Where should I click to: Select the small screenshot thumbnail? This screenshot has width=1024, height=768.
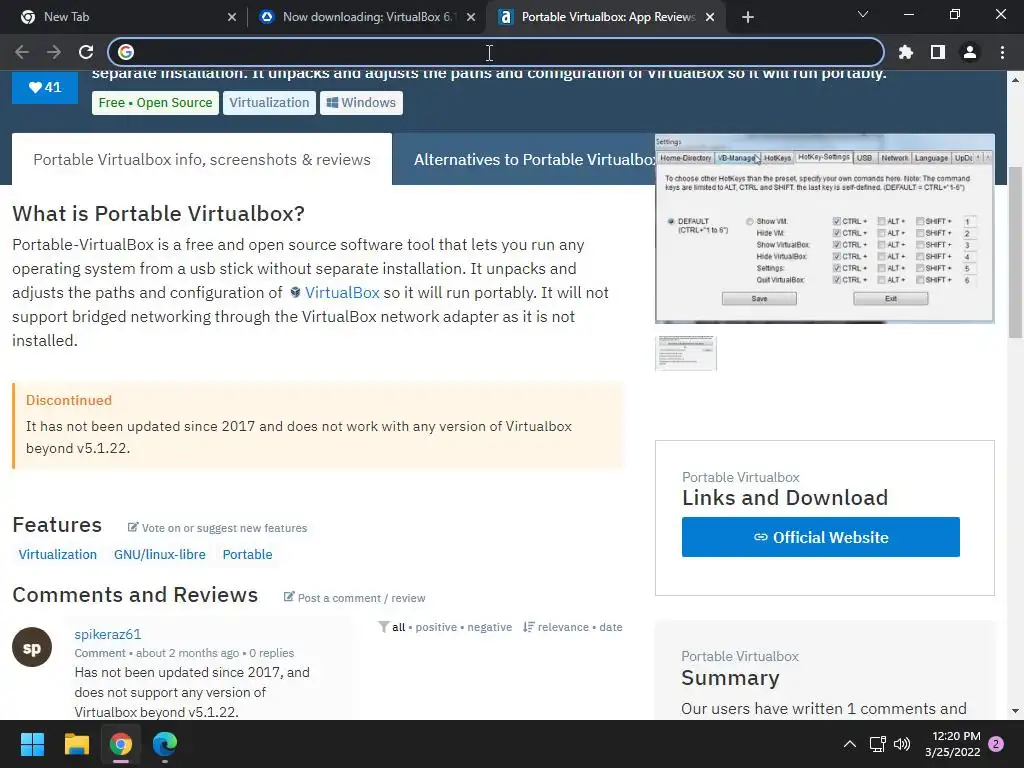click(x=686, y=353)
